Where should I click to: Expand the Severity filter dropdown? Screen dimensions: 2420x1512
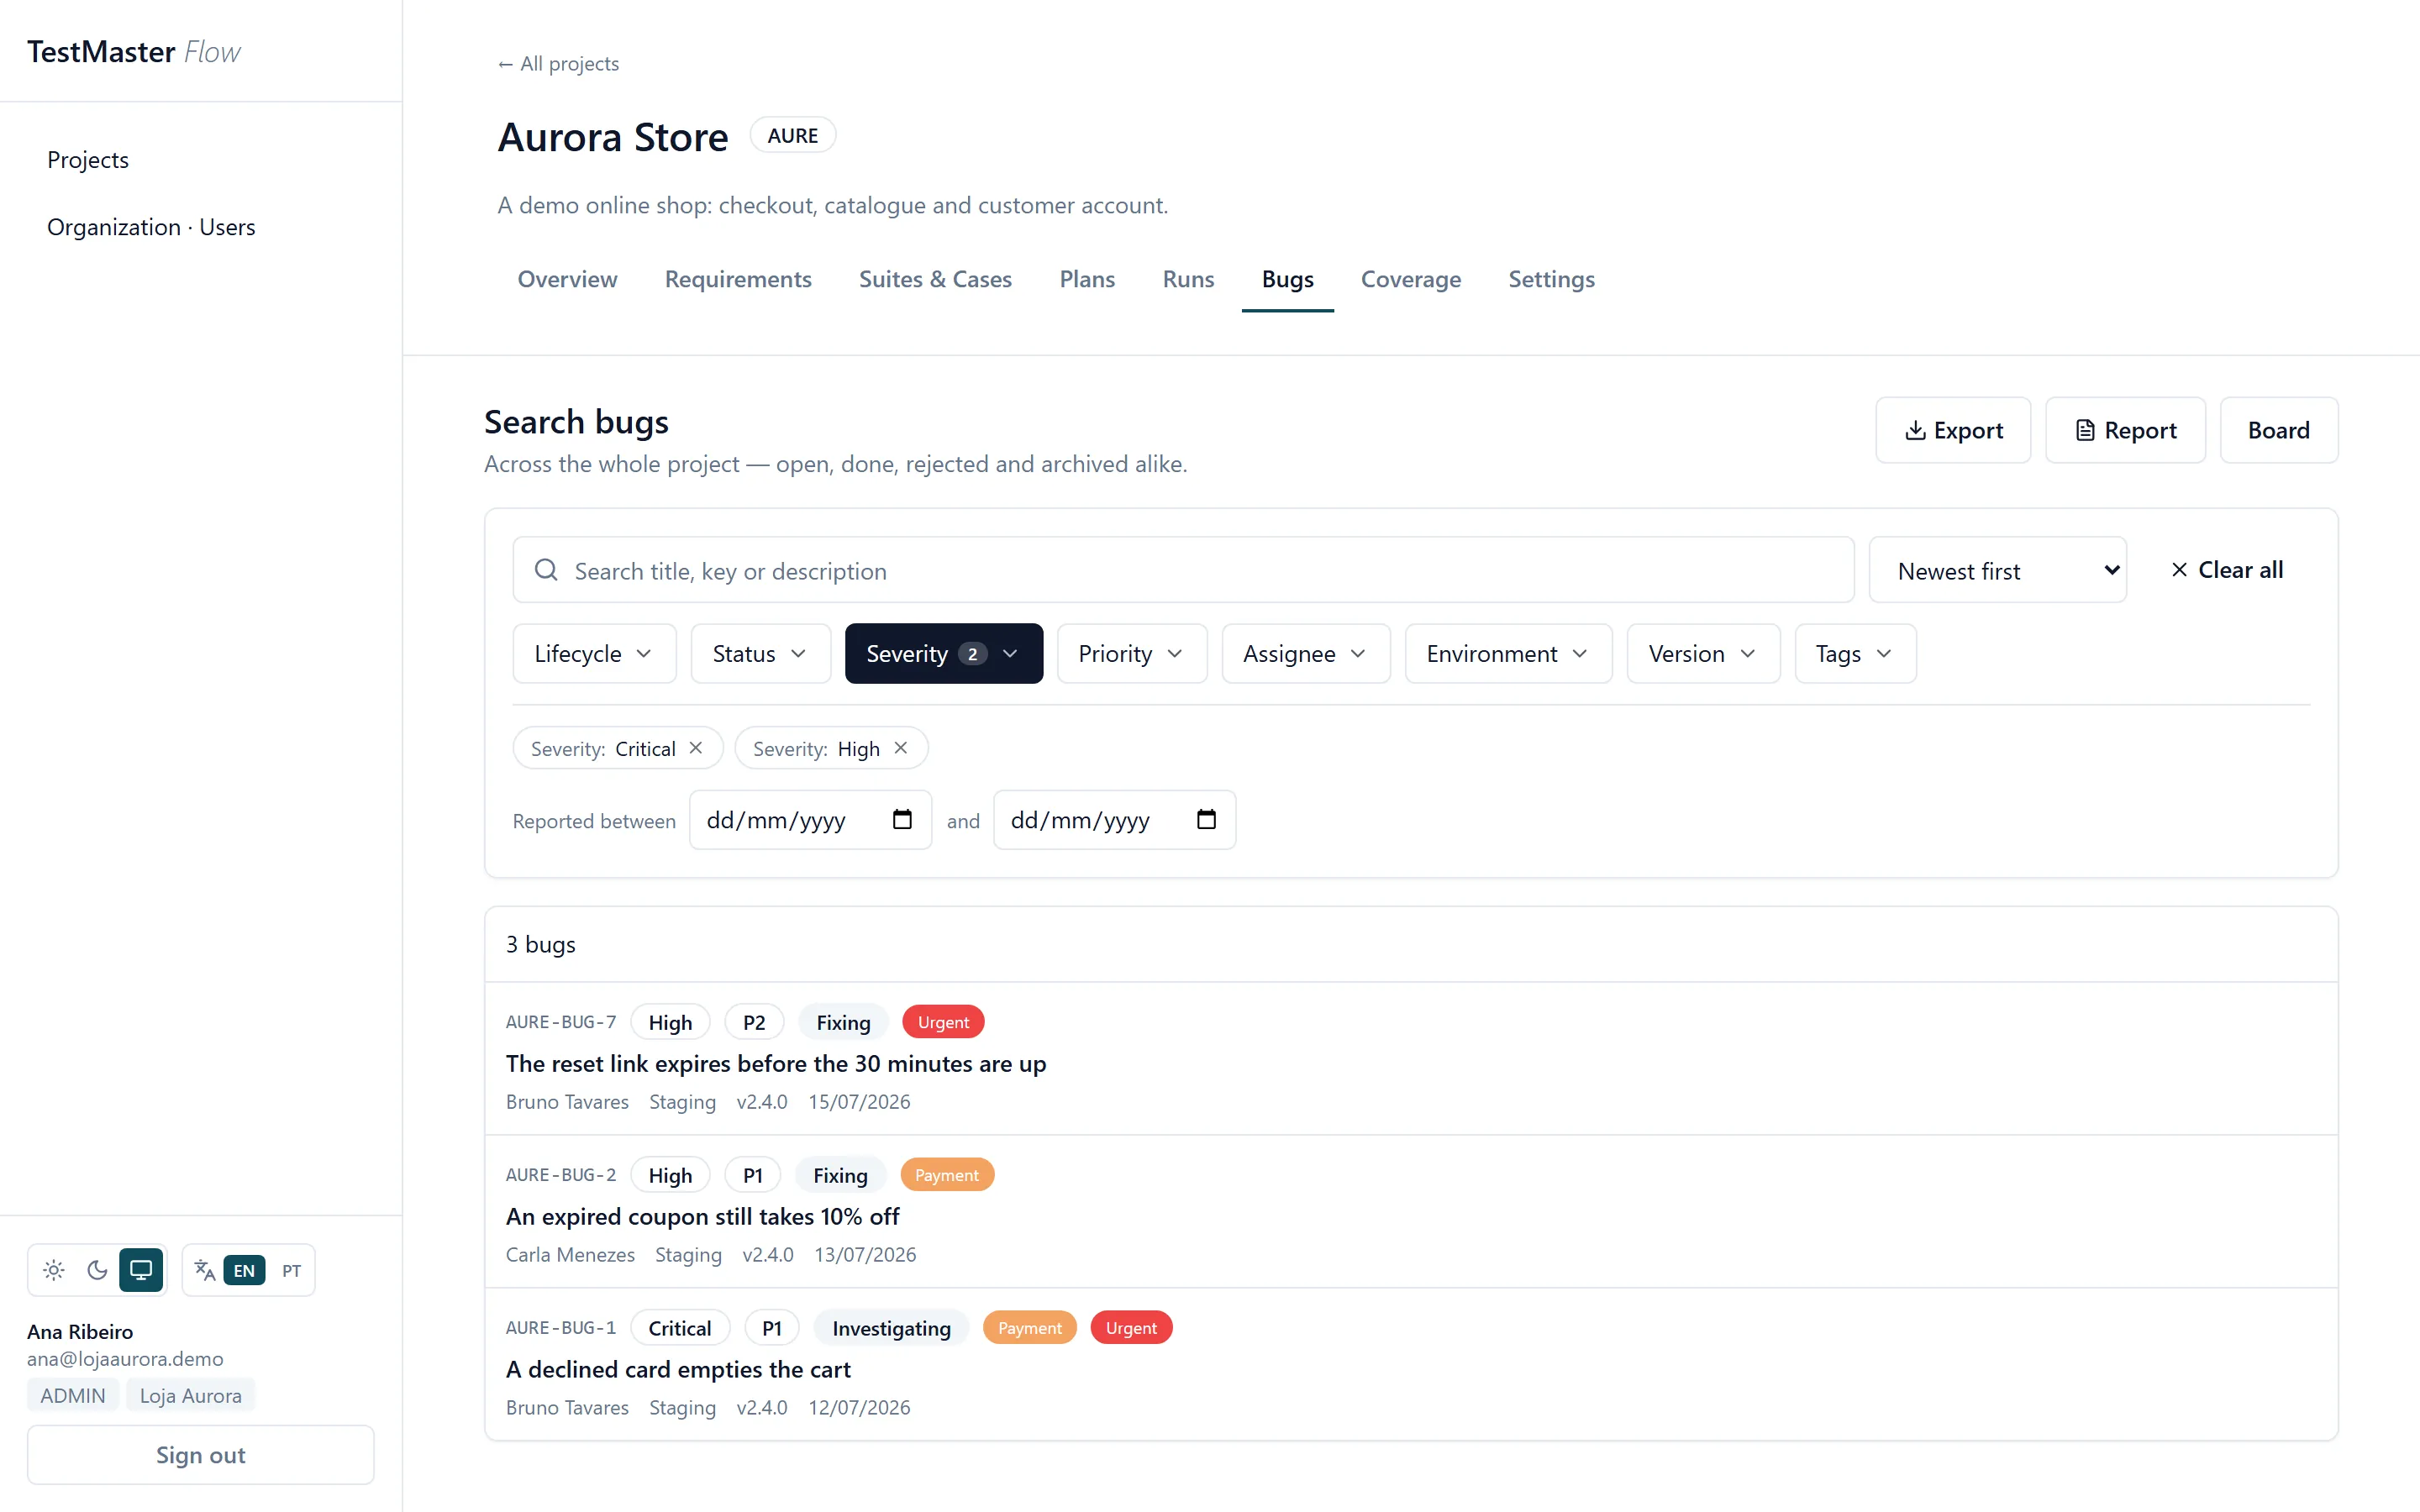click(943, 654)
